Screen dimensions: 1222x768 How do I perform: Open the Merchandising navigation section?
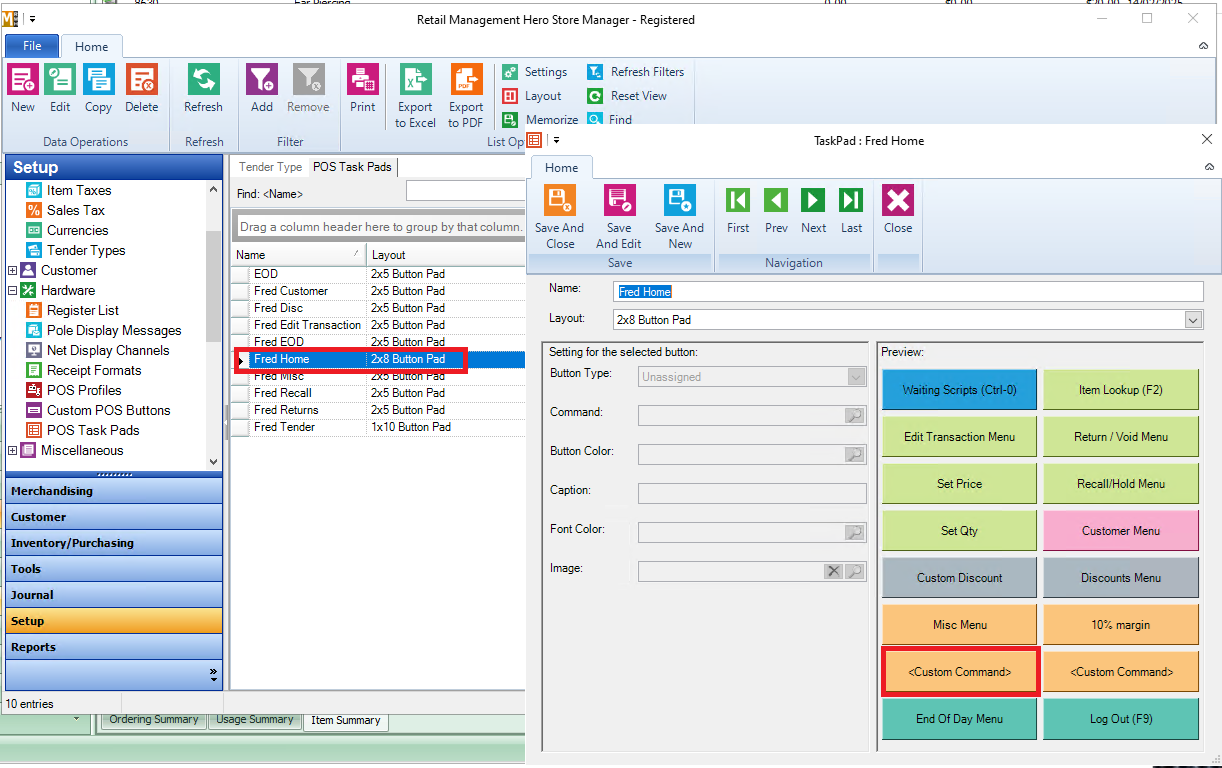pyautogui.click(x=114, y=491)
